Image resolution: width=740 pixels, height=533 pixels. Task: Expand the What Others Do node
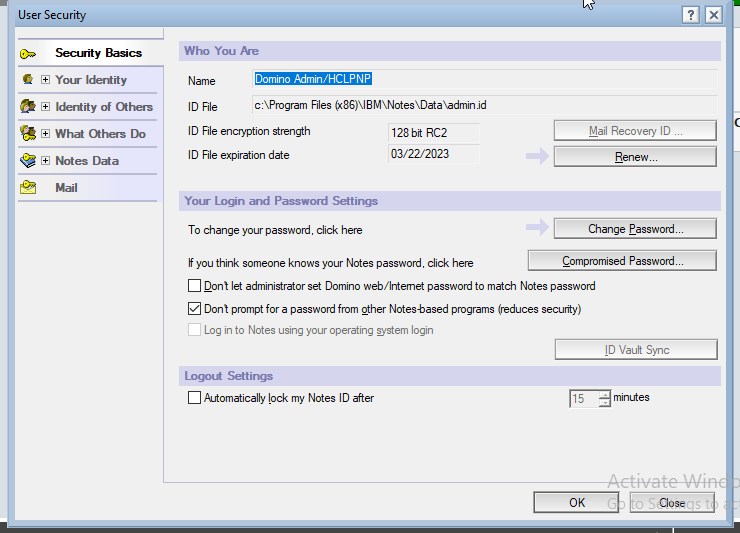click(45, 134)
